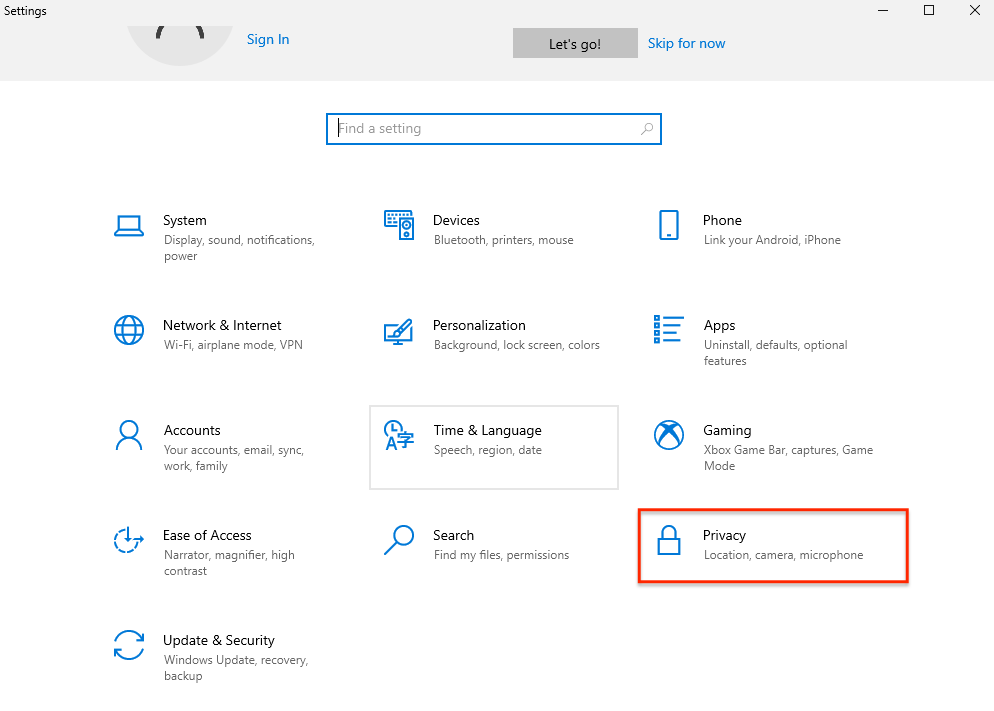This screenshot has width=994, height=711.
Task: Click inside the Find a setting field
Action: tap(494, 129)
